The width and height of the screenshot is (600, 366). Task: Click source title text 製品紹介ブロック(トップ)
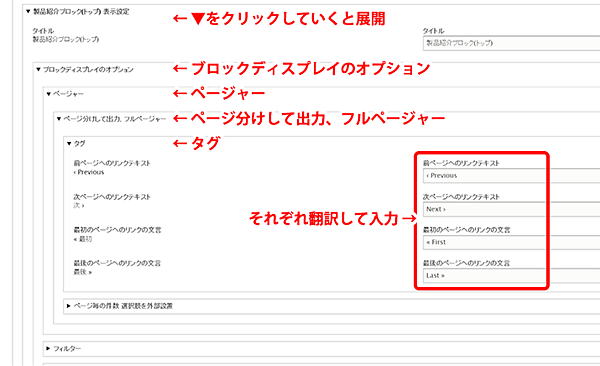point(65,39)
